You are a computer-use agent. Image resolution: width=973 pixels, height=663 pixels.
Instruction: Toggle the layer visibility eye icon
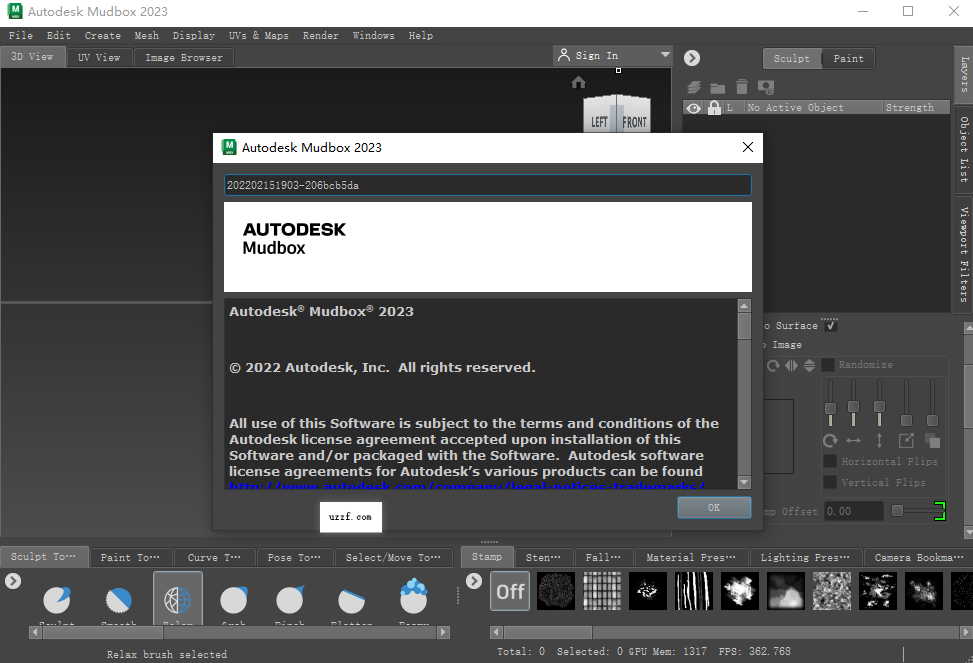[x=693, y=107]
